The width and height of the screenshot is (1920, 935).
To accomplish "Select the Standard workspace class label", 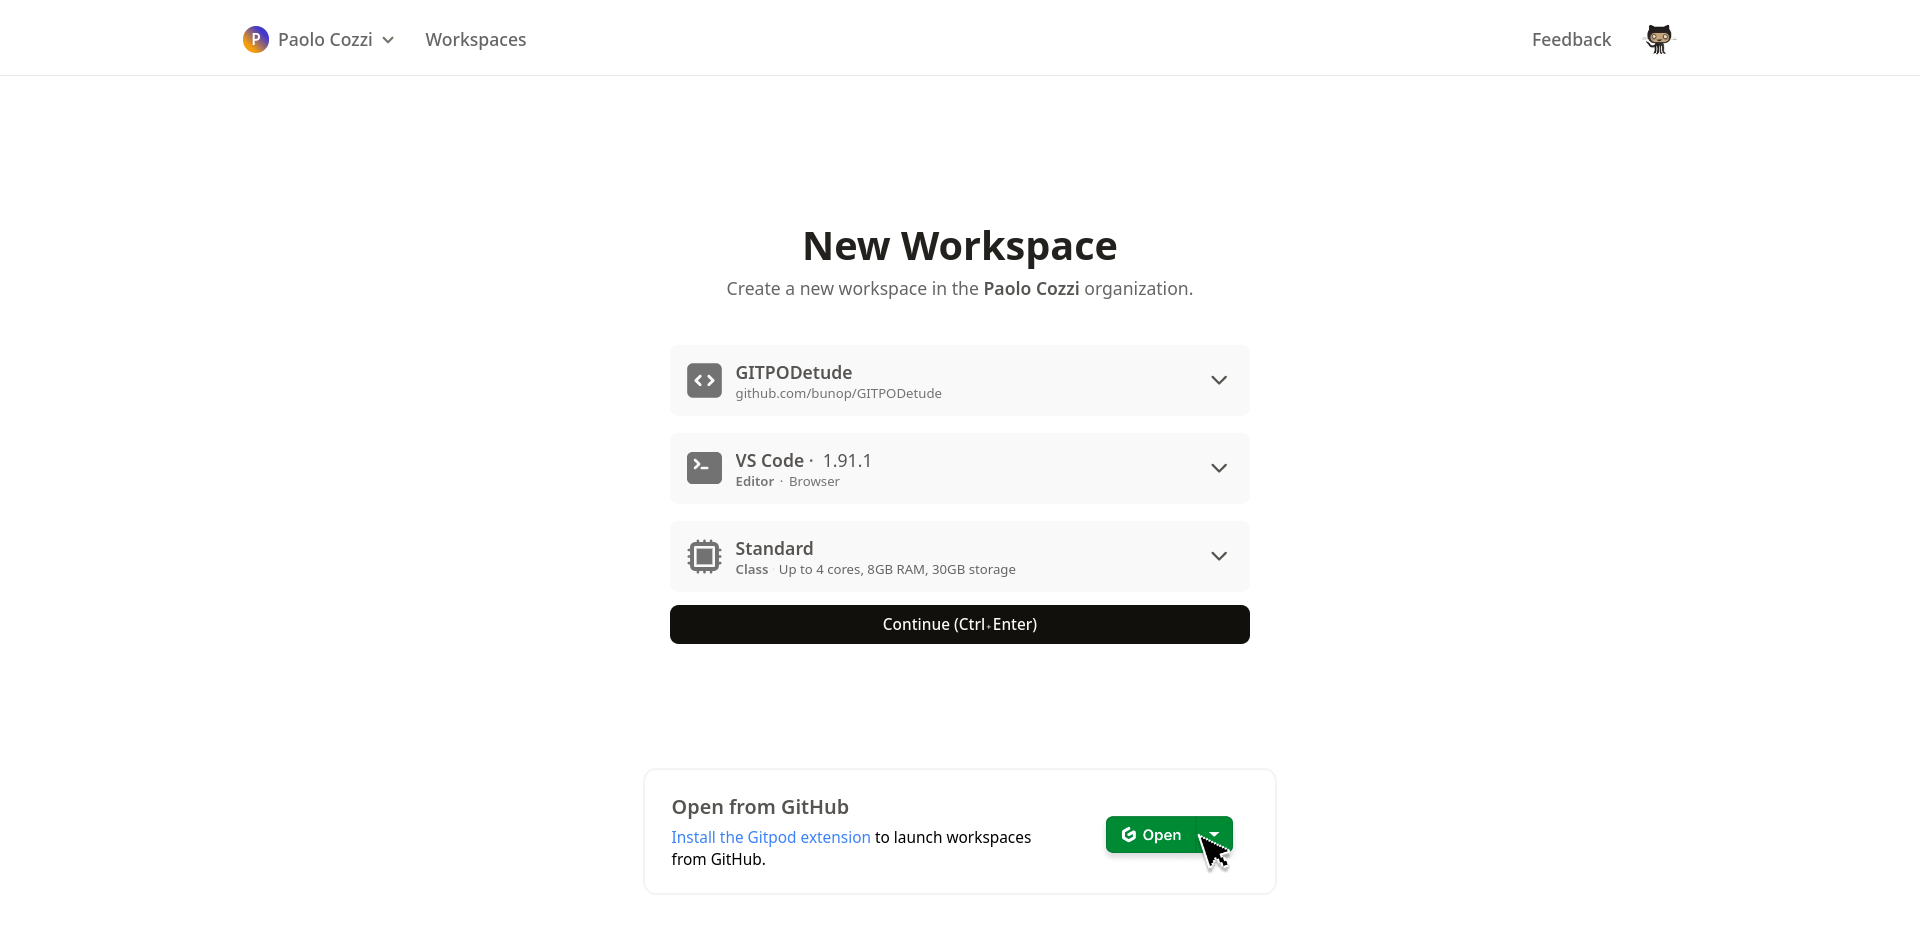I will pyautogui.click(x=774, y=549).
